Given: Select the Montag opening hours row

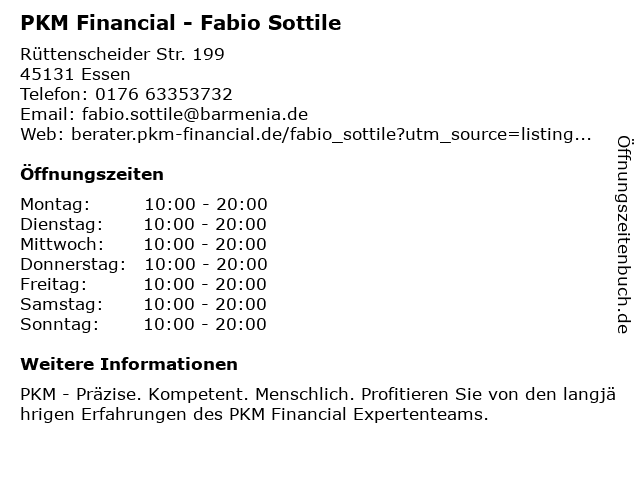Looking at the screenshot, I should 144,204.
